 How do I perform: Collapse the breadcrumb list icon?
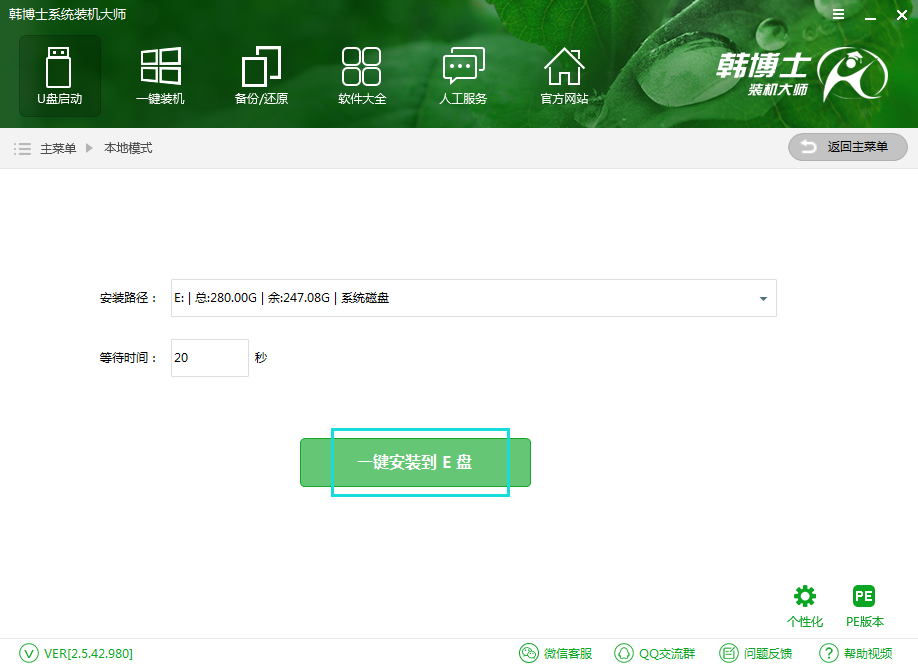pos(22,146)
